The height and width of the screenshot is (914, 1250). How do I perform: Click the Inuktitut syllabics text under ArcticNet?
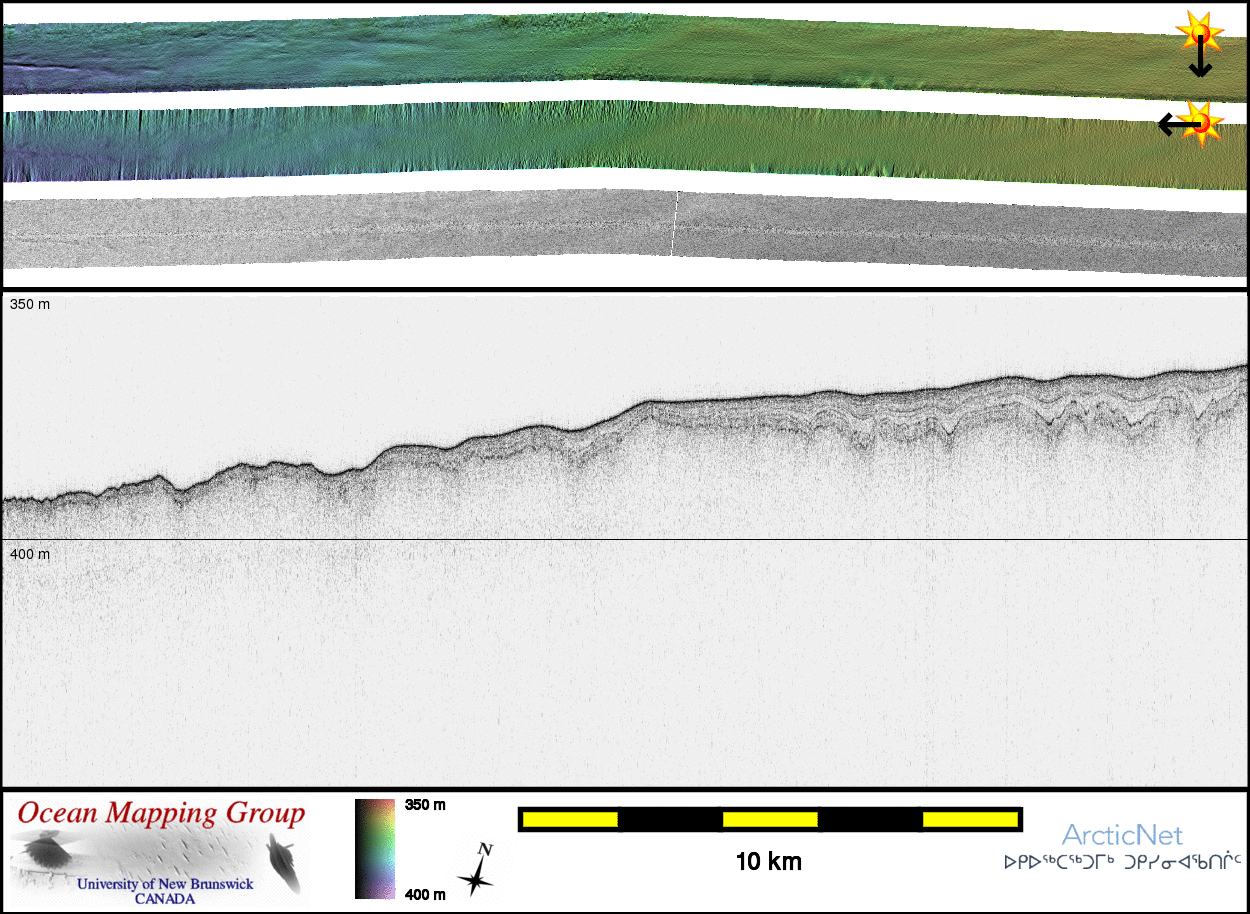click(x=1122, y=860)
